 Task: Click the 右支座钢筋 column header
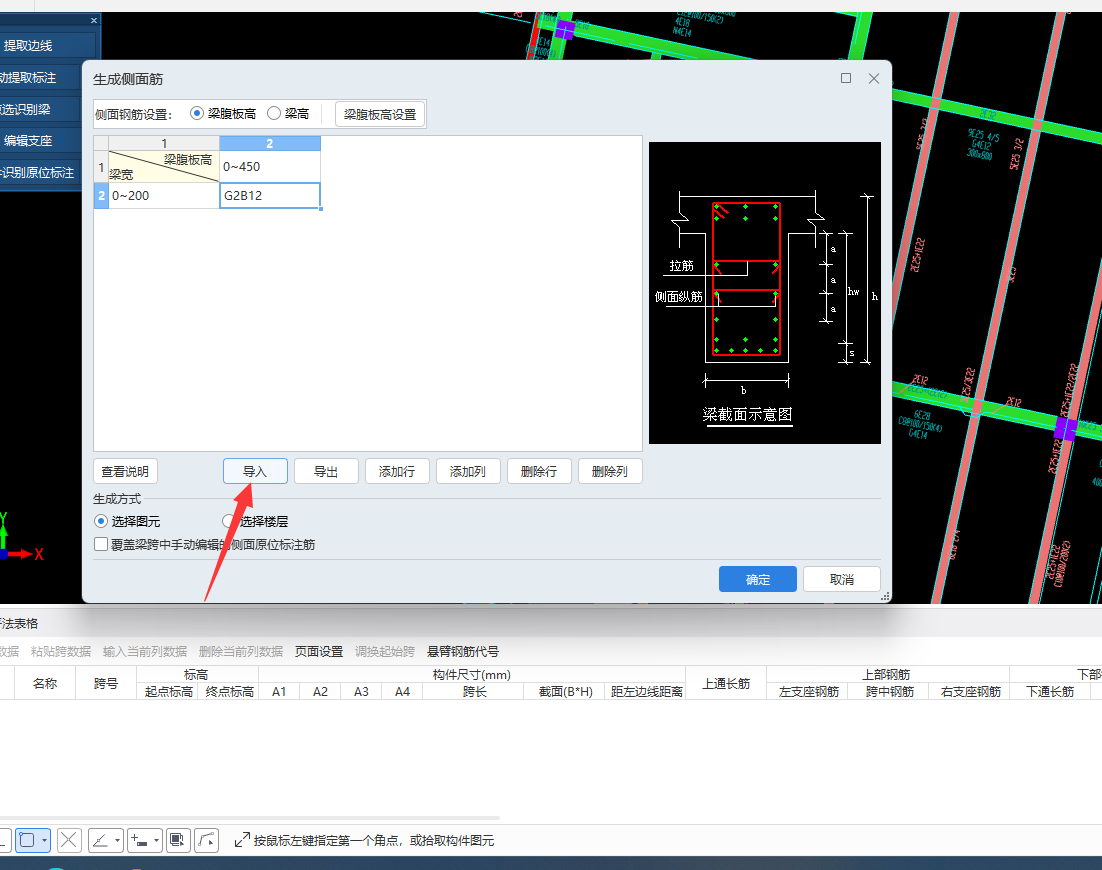(x=970, y=692)
